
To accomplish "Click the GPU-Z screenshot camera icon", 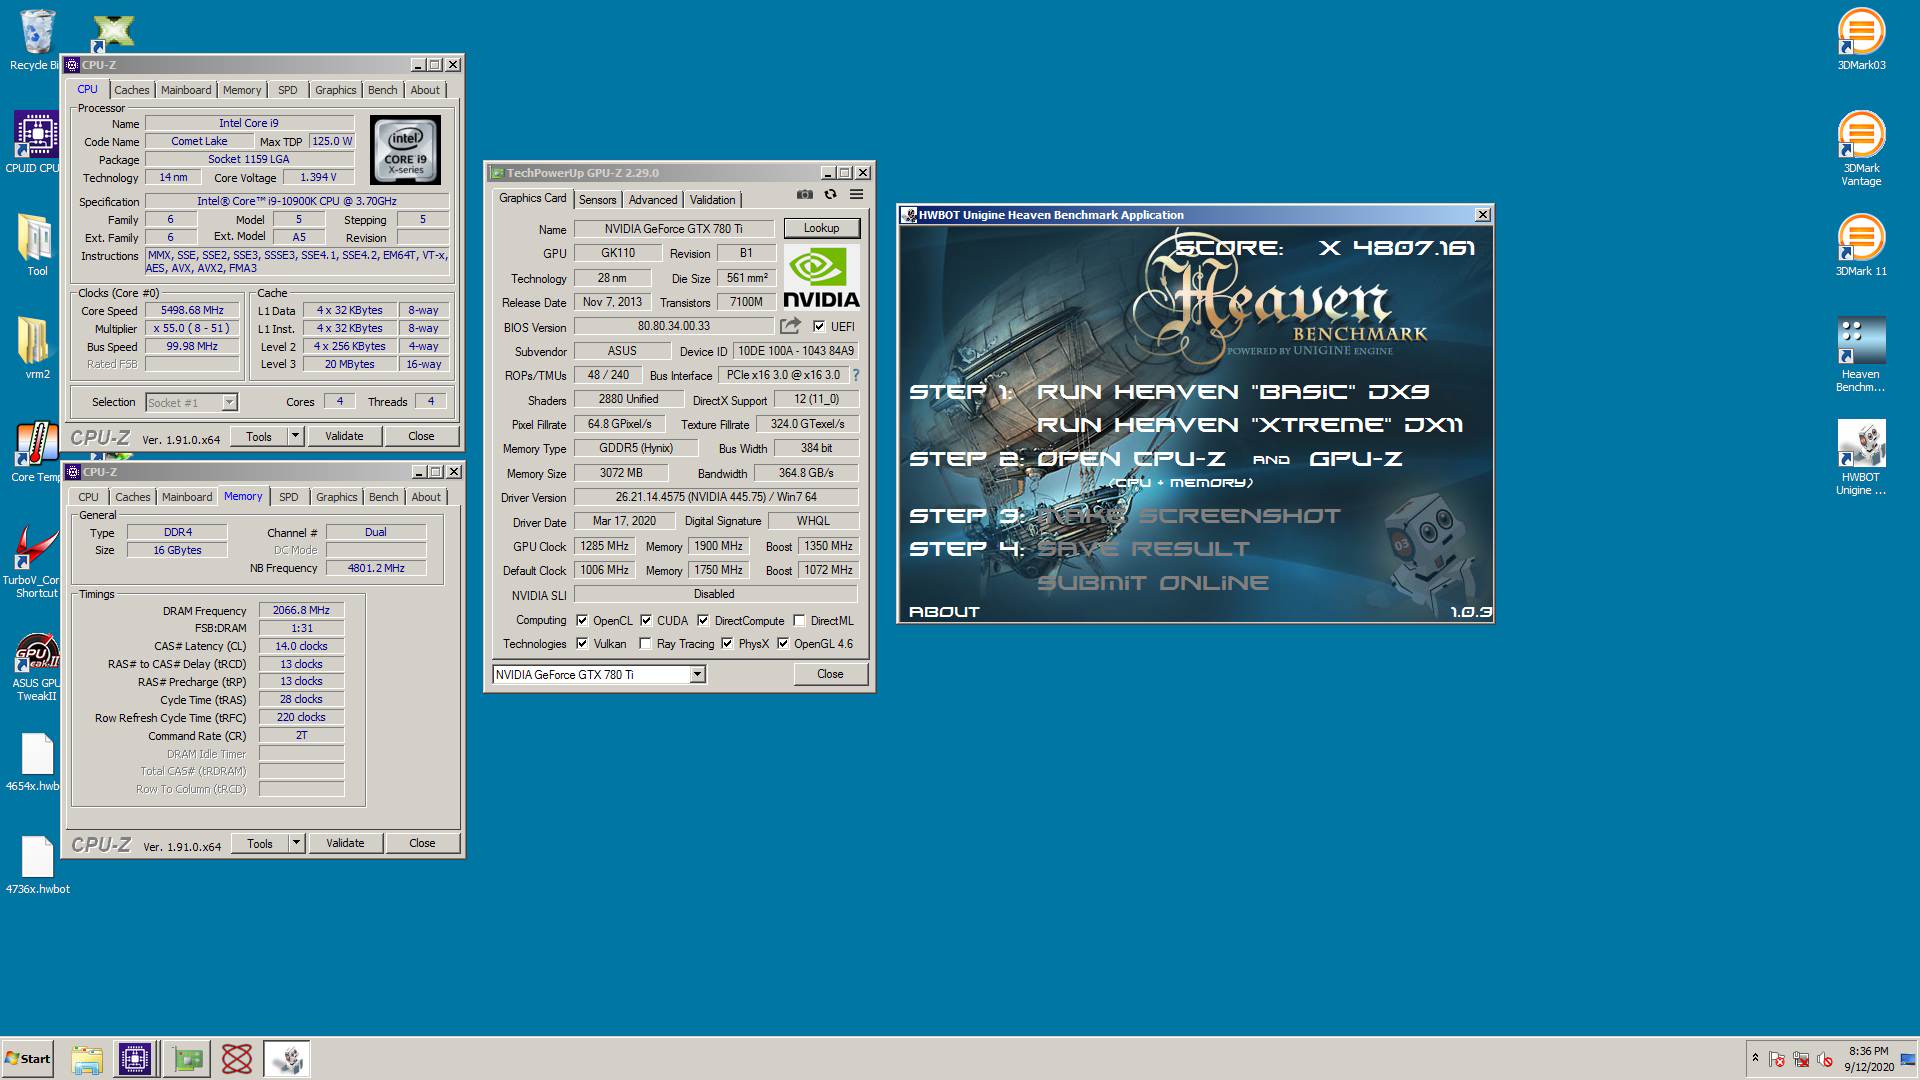I will [805, 194].
